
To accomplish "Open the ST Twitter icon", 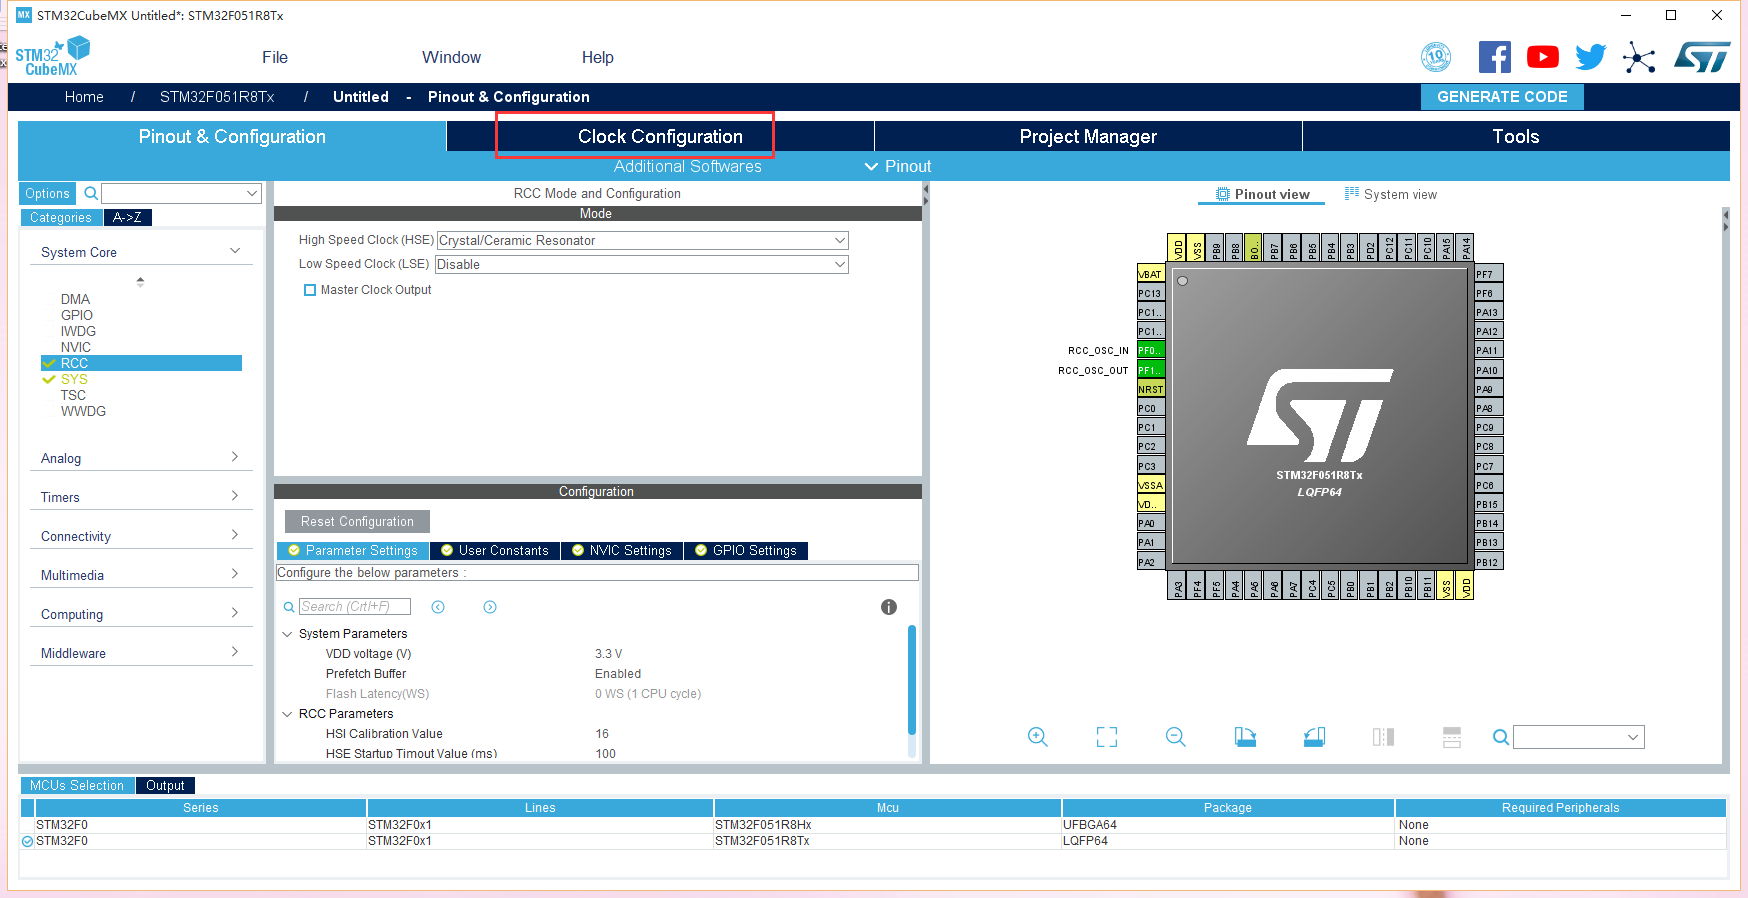I will [1590, 57].
